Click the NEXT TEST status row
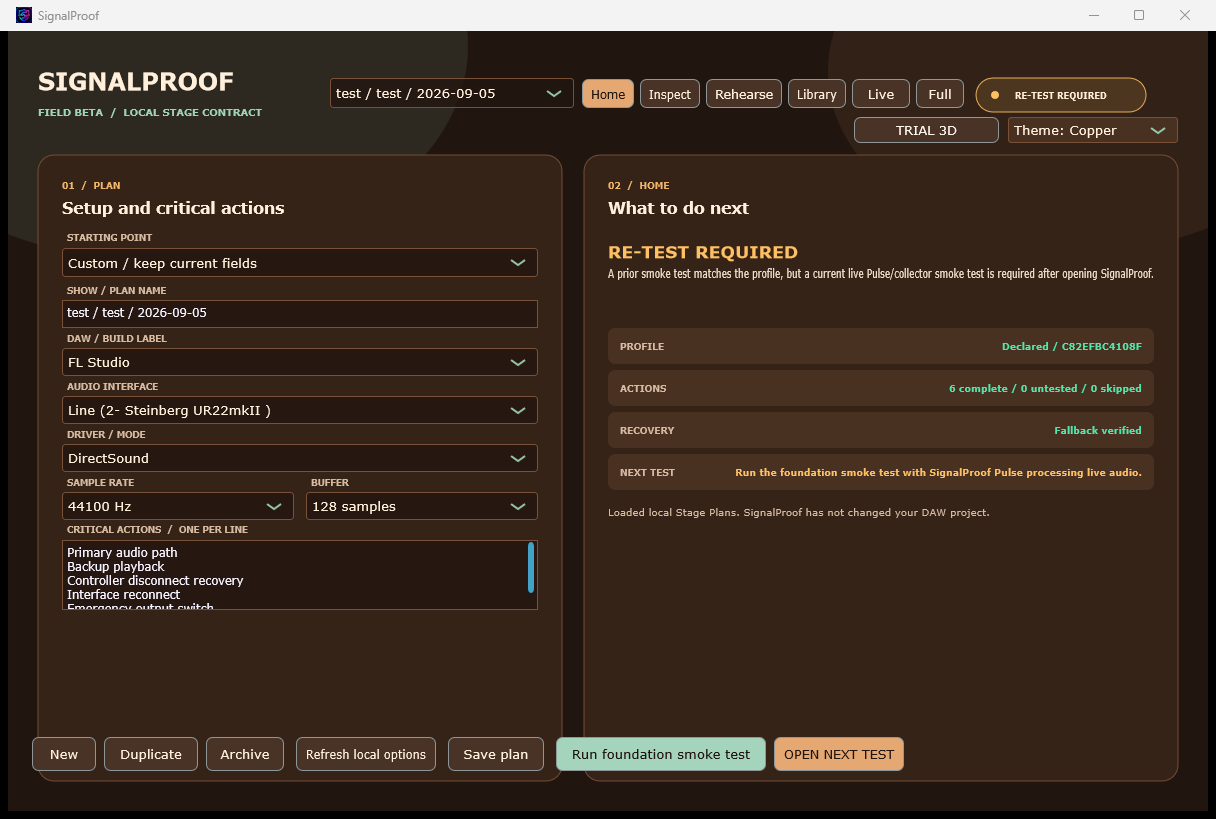 click(881, 472)
